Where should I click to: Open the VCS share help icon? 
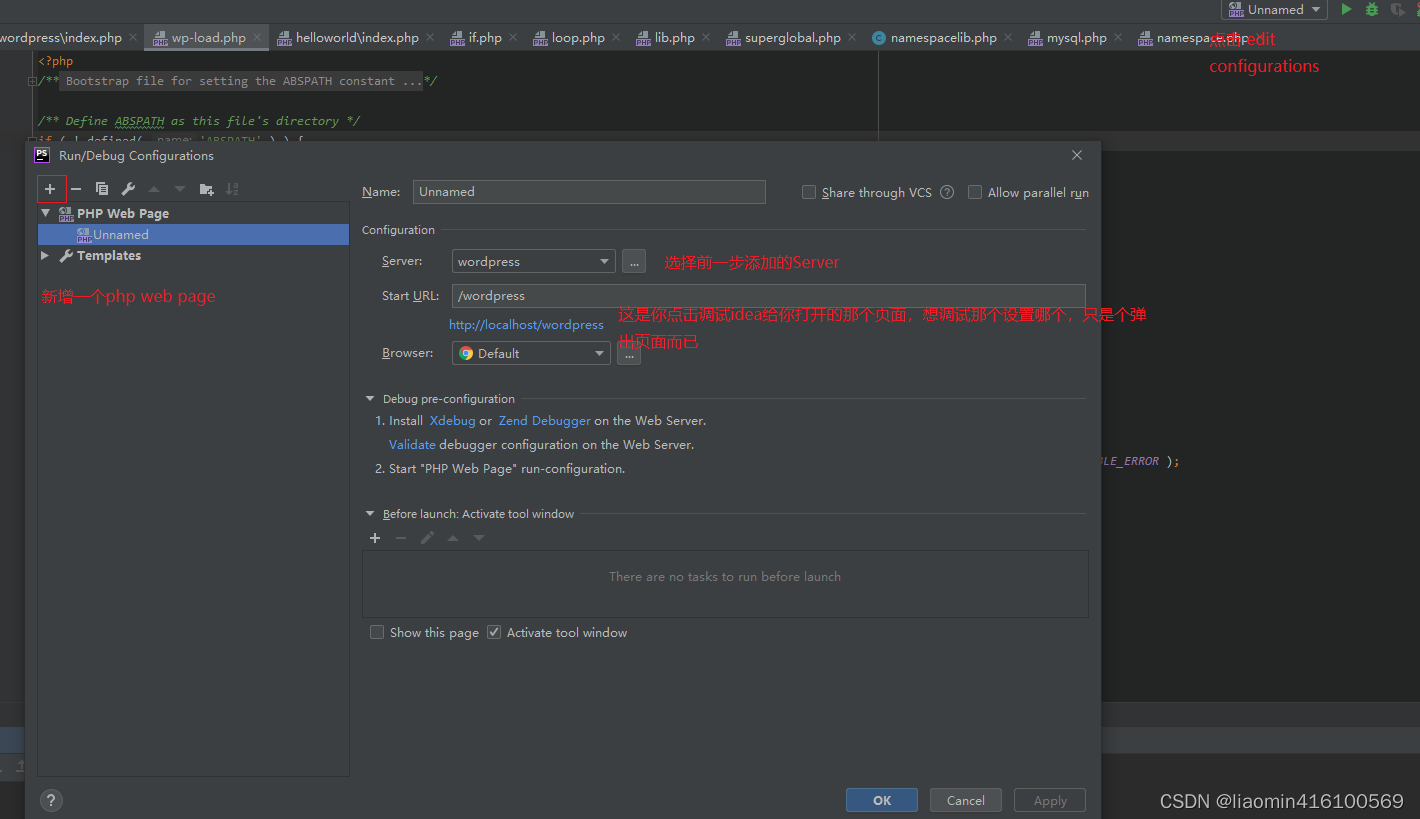point(947,192)
